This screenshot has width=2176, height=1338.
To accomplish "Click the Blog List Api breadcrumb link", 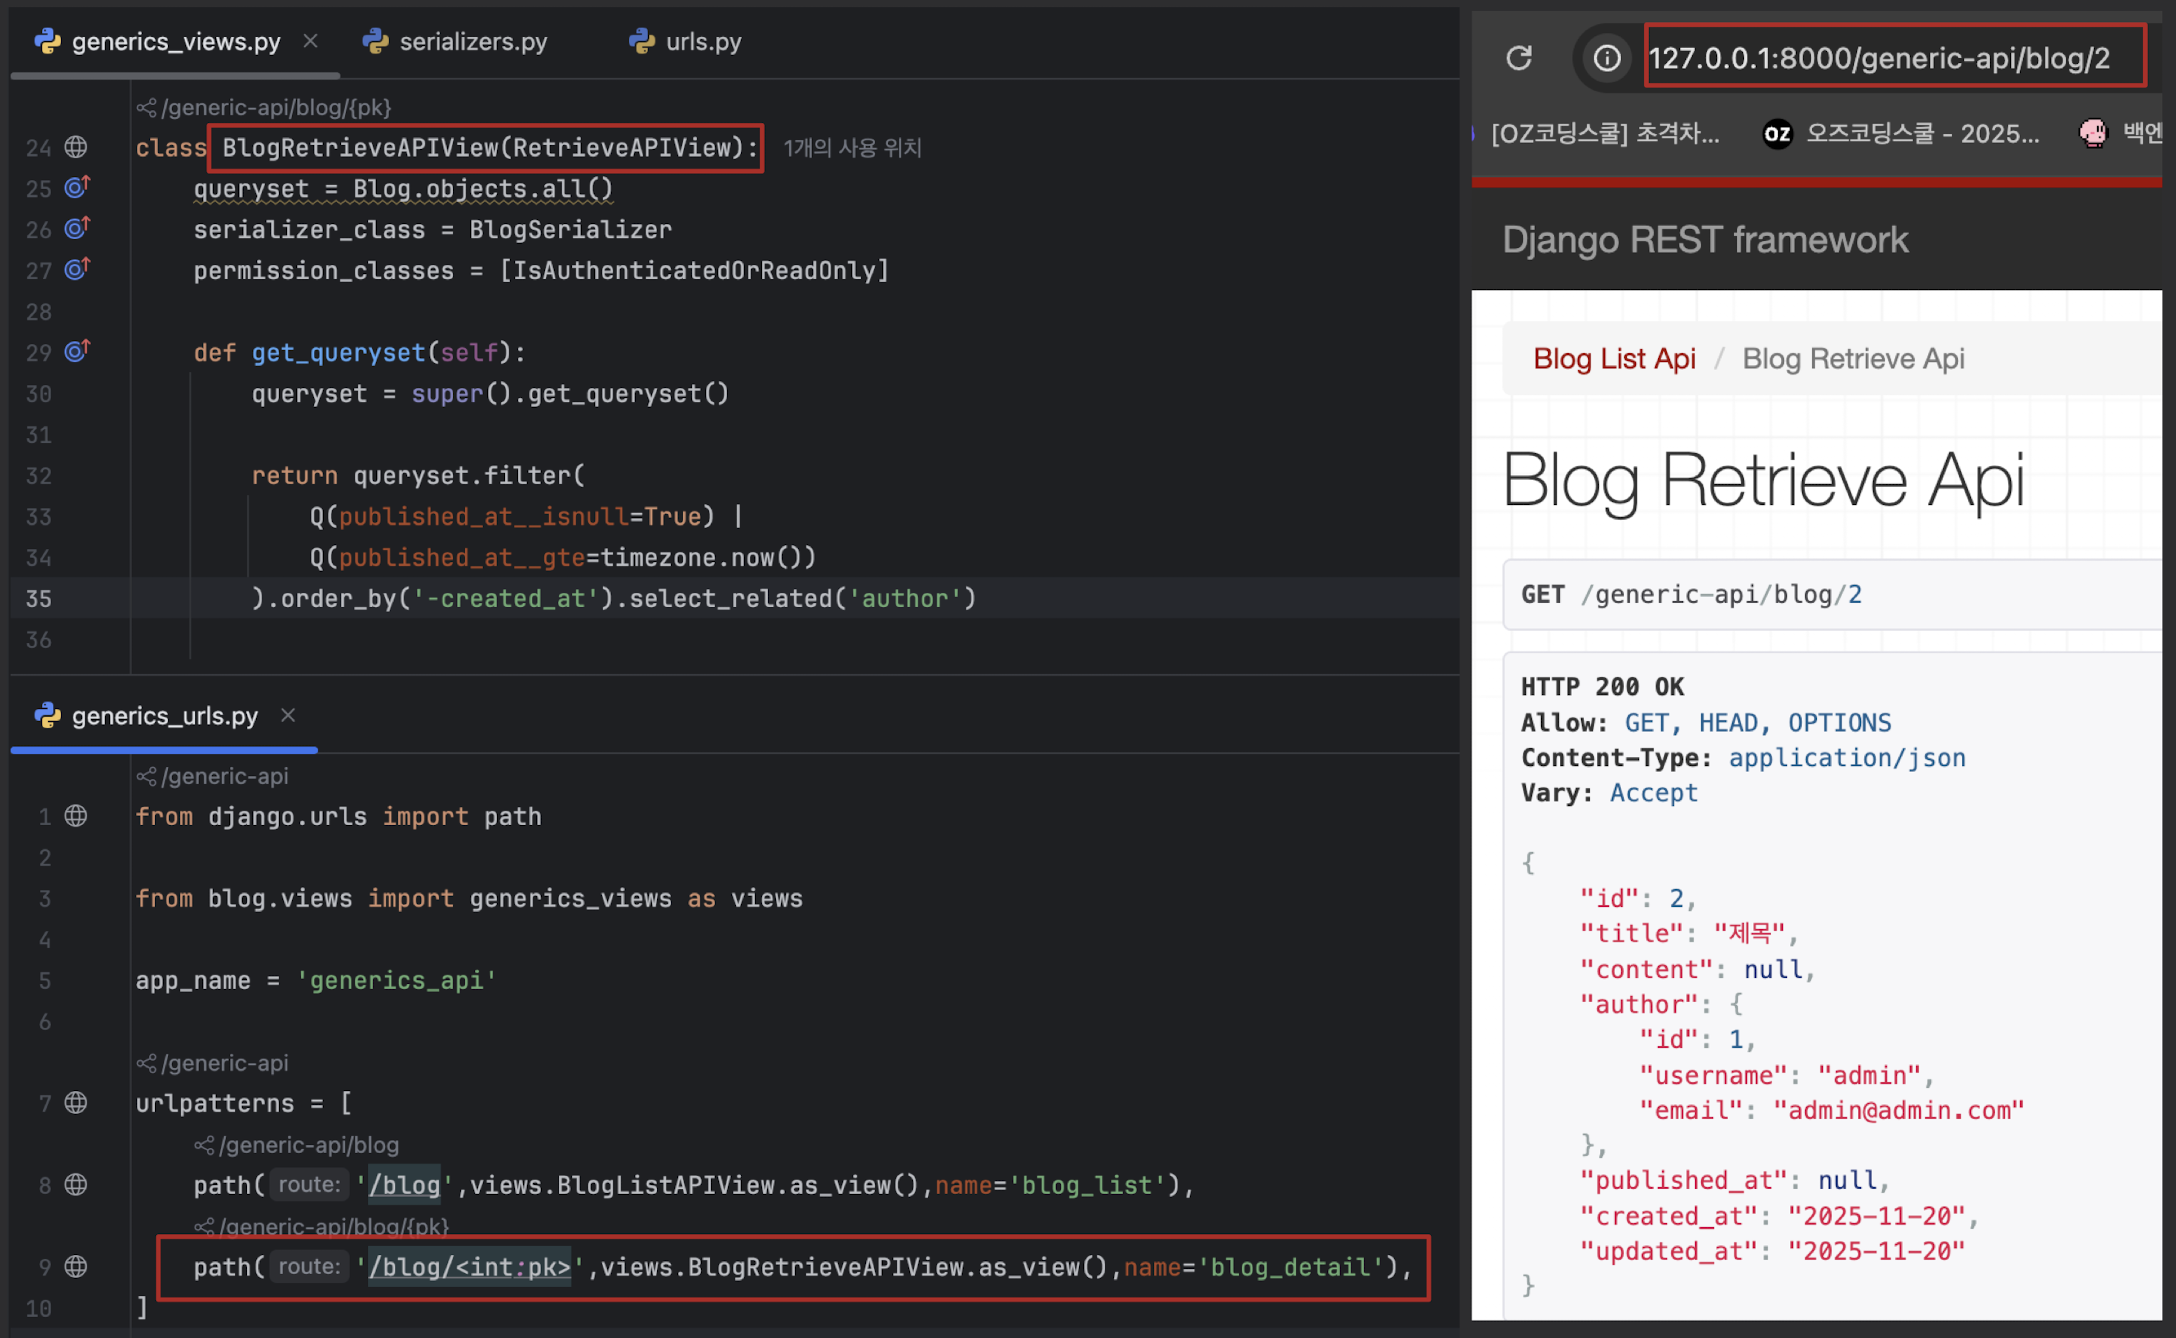I will [1614, 358].
